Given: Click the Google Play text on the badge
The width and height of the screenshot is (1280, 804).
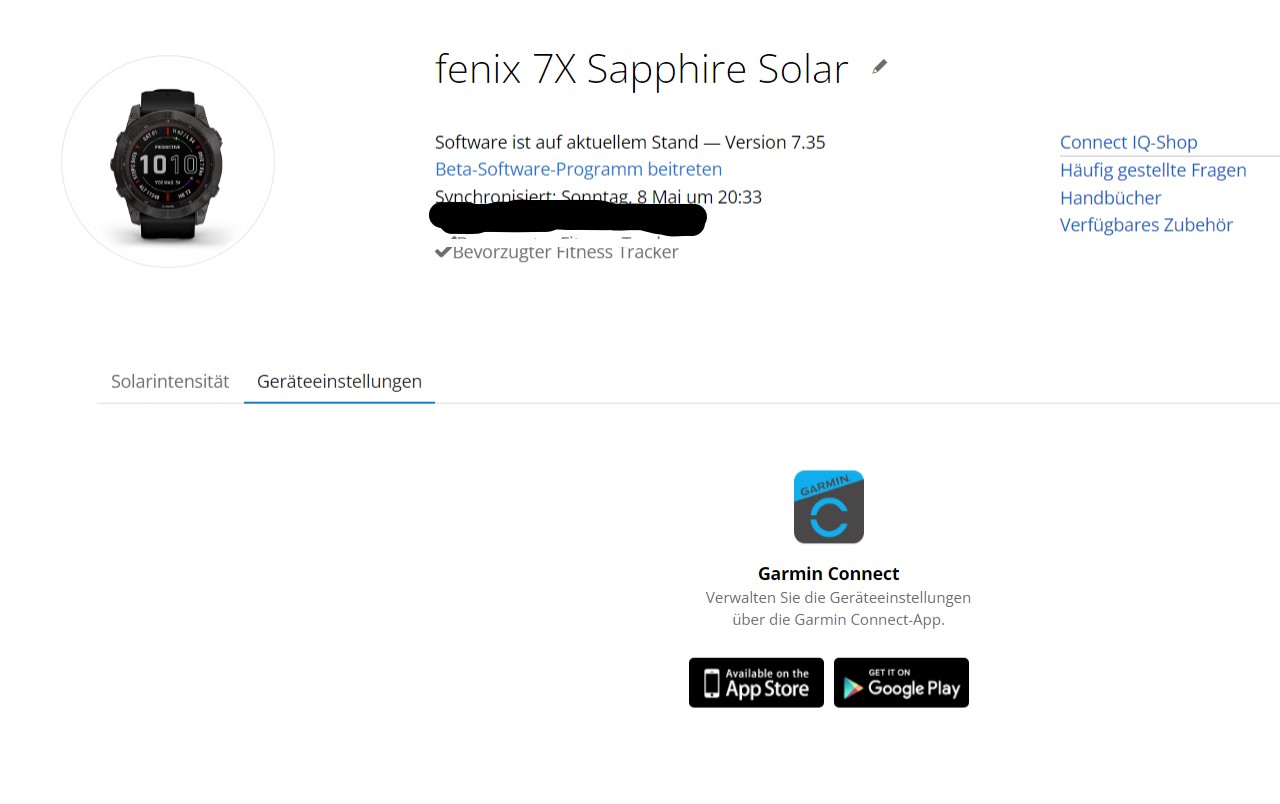Looking at the screenshot, I should pyautogui.click(x=914, y=688).
